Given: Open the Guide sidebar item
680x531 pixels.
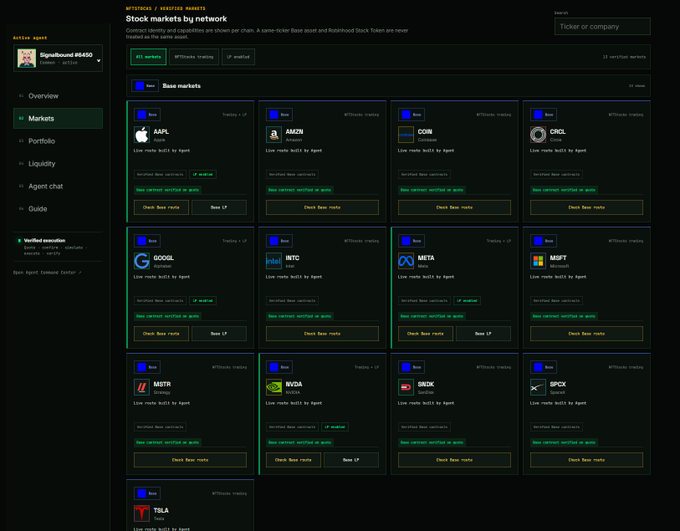Looking at the screenshot, I should tap(58, 209).
